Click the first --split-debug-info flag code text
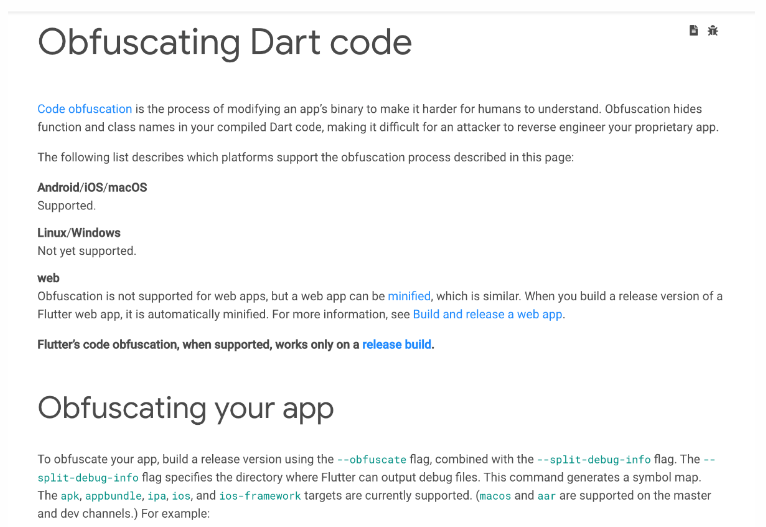The width and height of the screenshot is (766, 527). [594, 460]
